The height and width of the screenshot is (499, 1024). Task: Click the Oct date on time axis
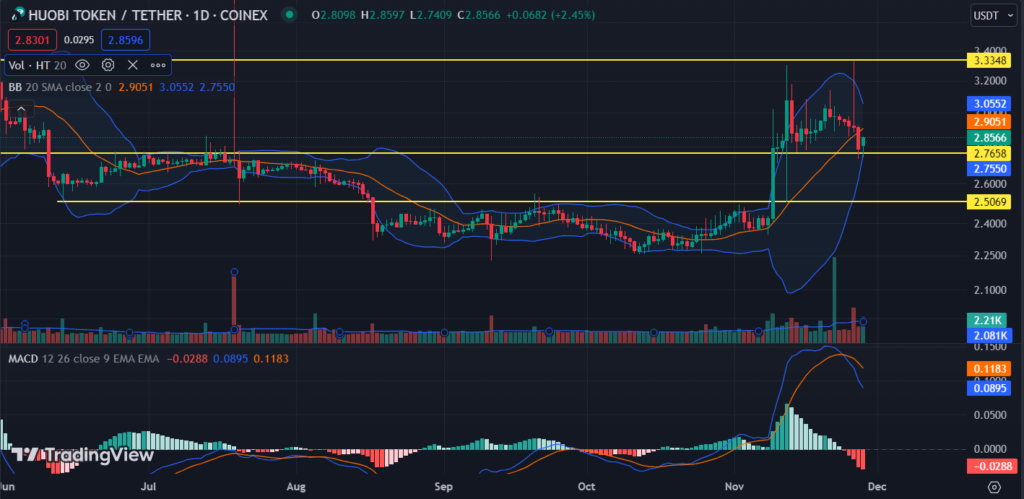point(586,487)
